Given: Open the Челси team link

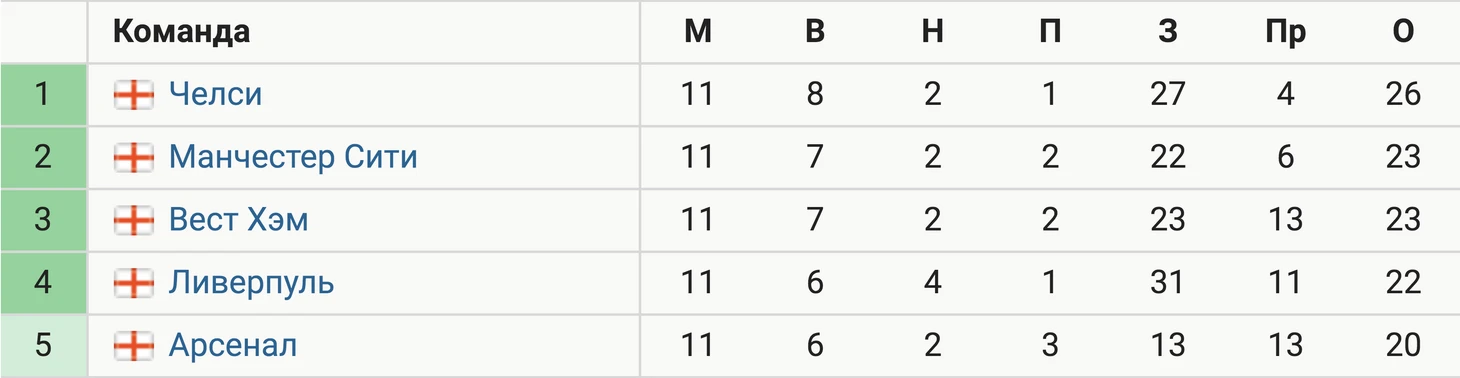Looking at the screenshot, I should coord(215,95).
